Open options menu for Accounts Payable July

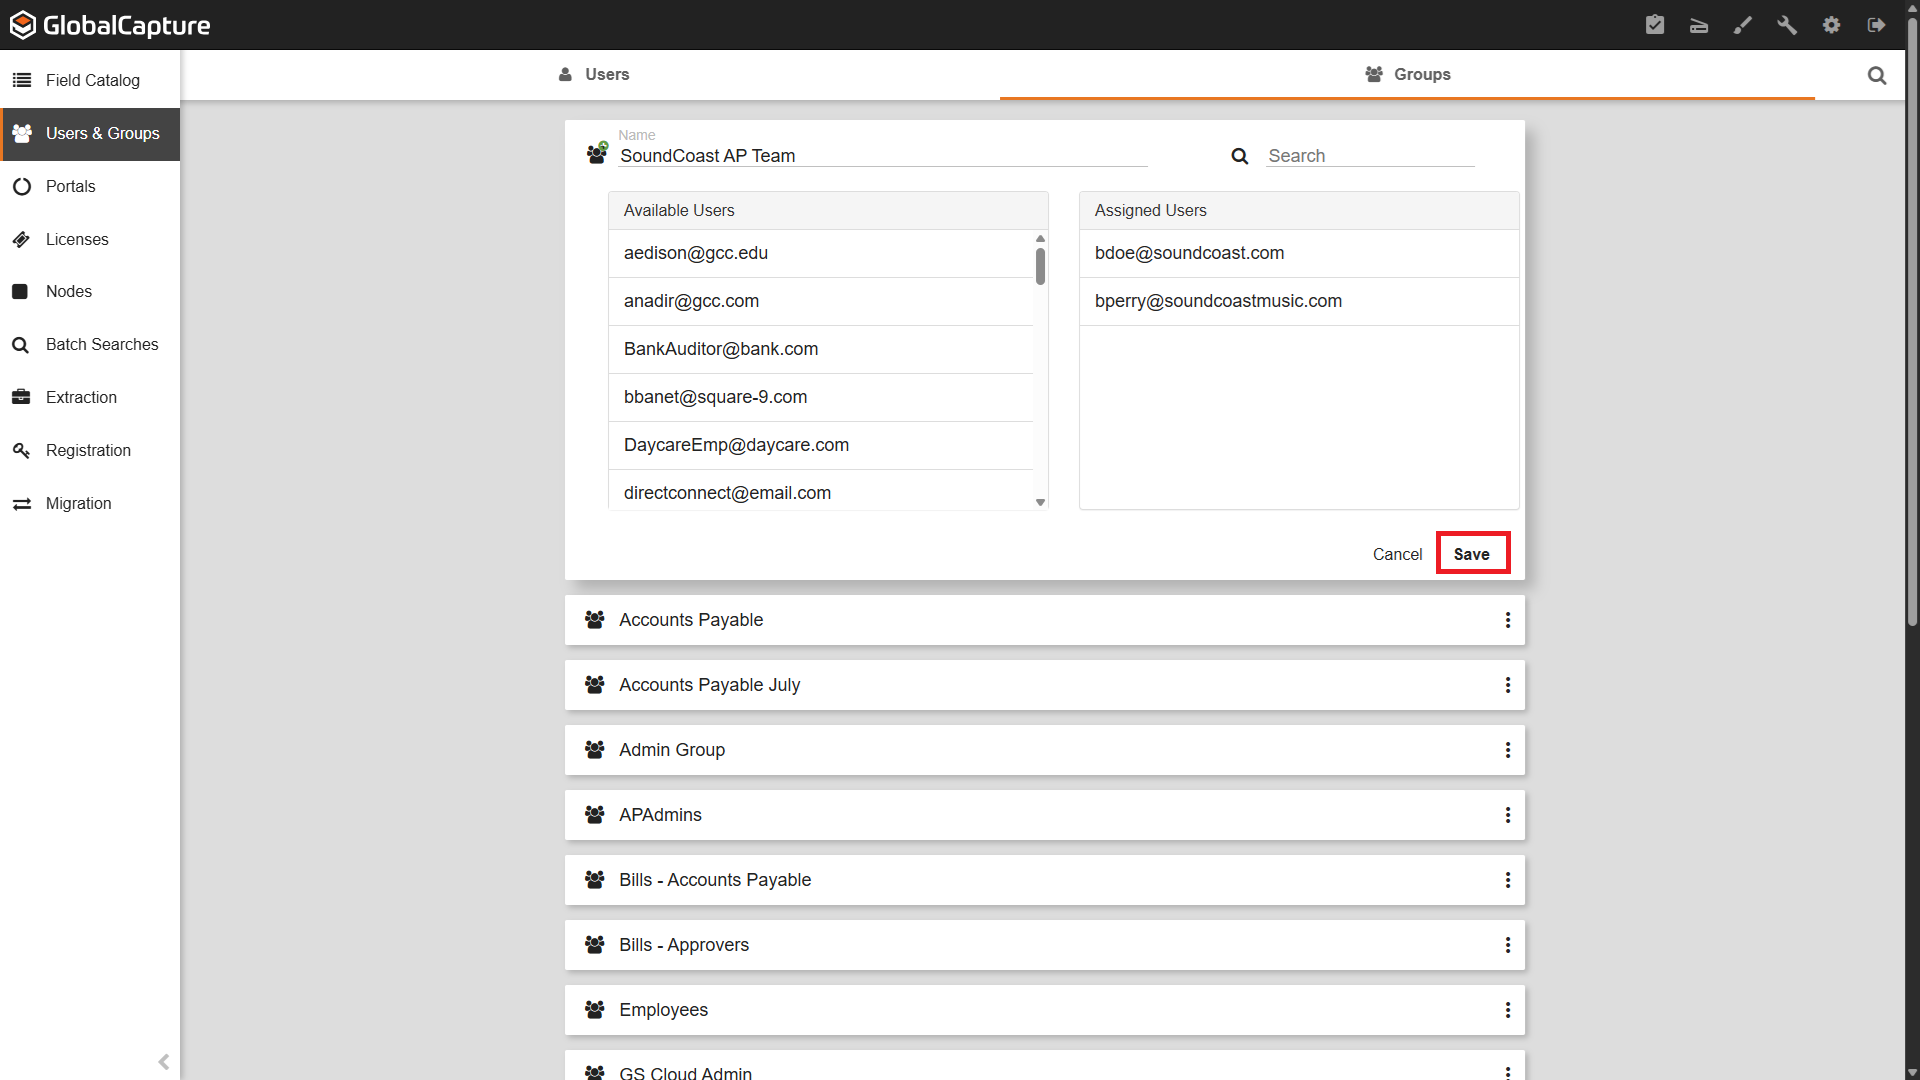click(x=1508, y=685)
